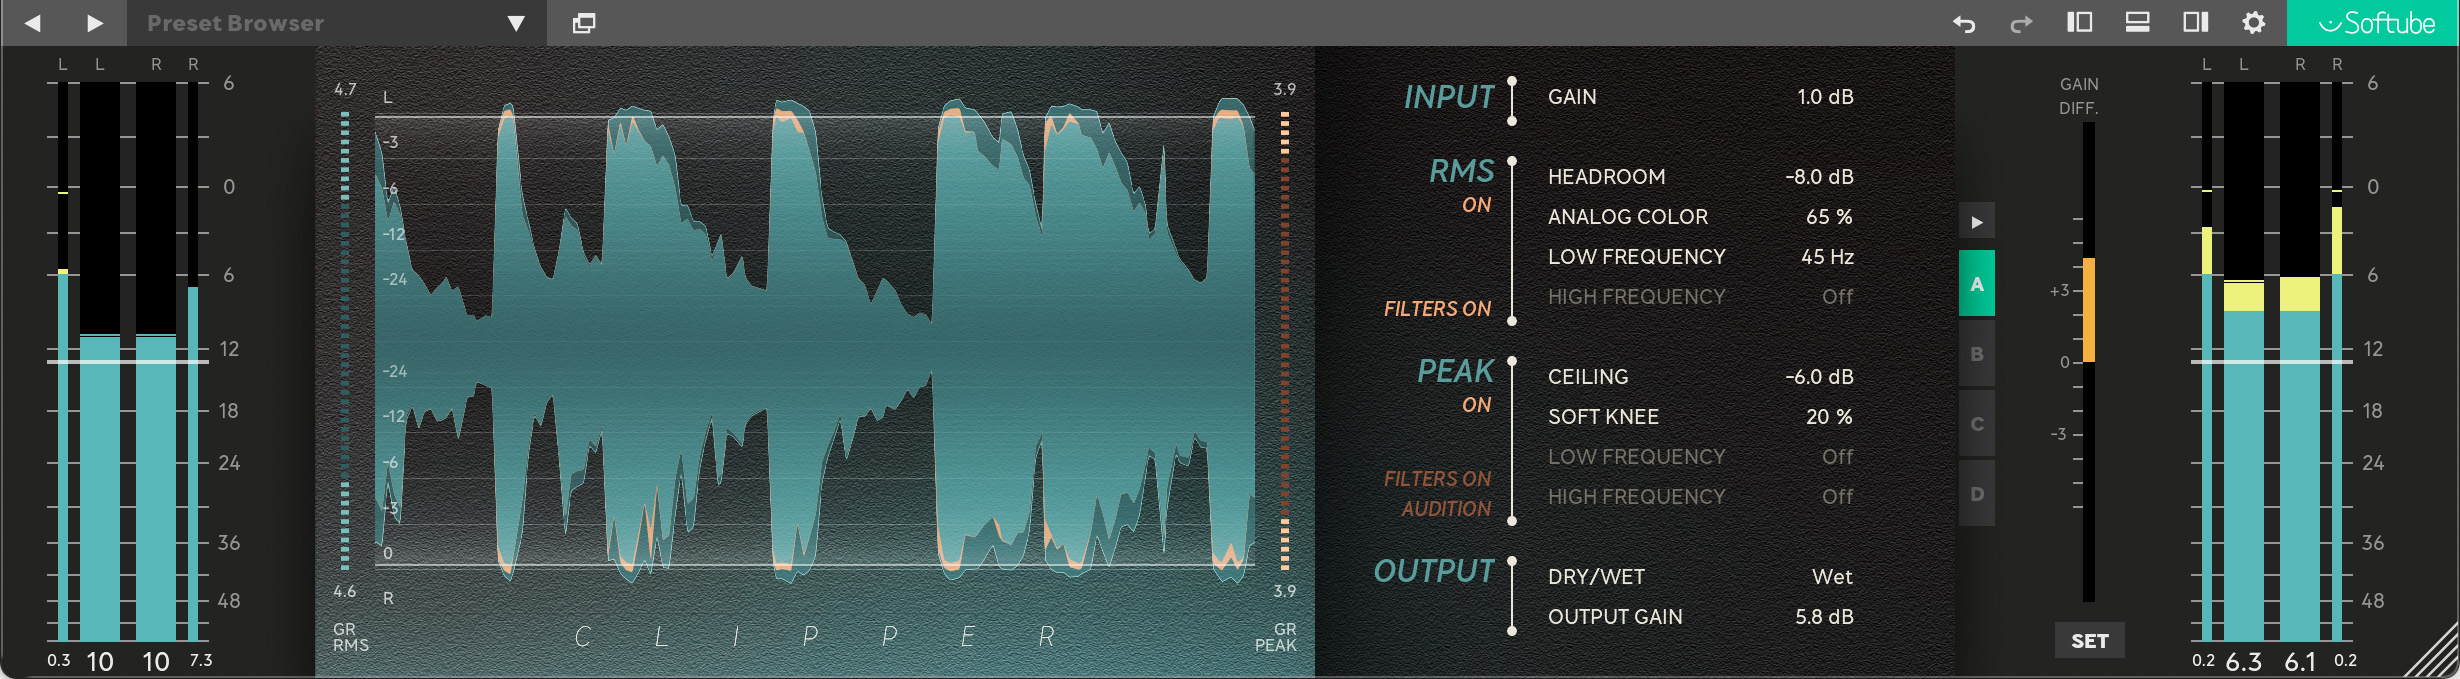Click the INPUT section heading
The height and width of the screenshot is (679, 2460).
(x=1448, y=97)
